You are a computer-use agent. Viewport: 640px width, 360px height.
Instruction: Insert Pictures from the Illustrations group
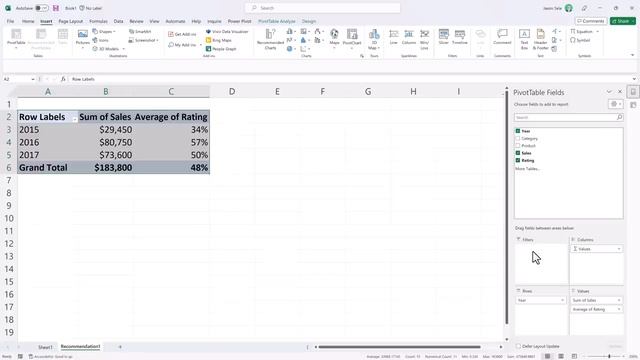(x=82, y=38)
